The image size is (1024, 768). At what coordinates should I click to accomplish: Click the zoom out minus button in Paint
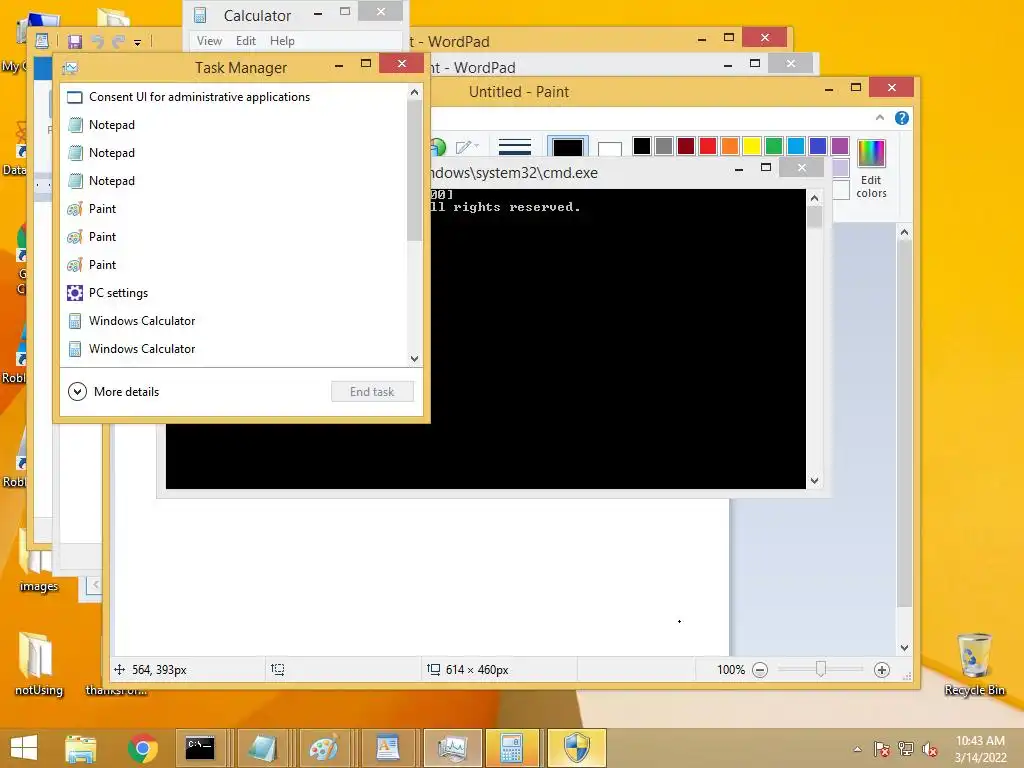(x=760, y=670)
